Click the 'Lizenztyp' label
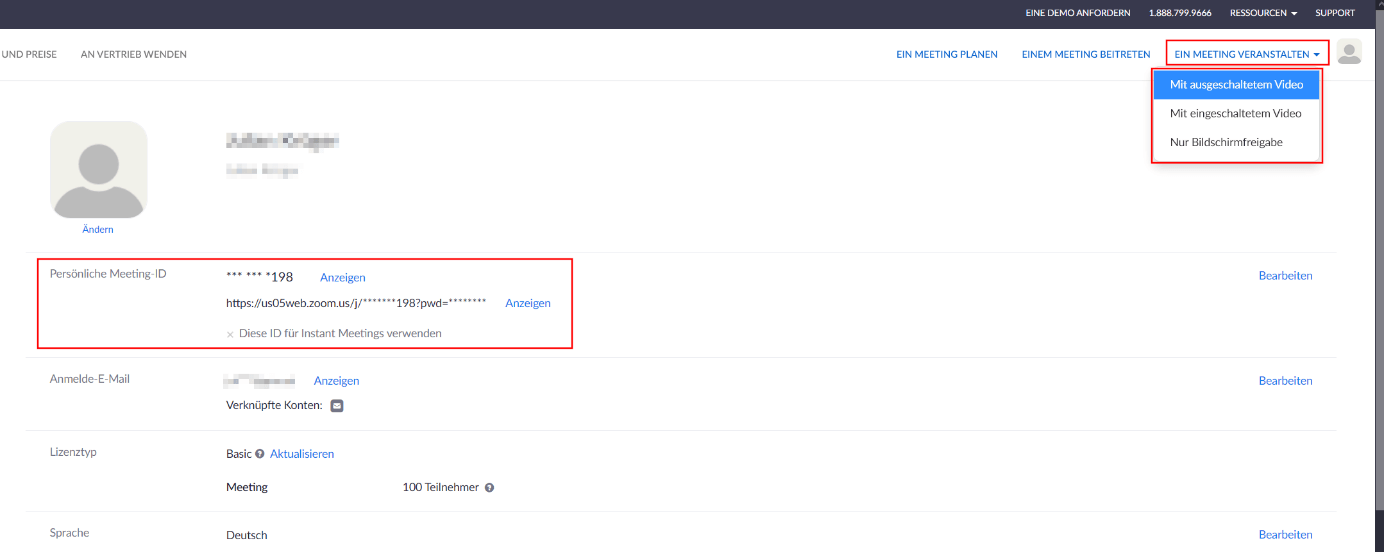1384x552 pixels. (x=73, y=452)
